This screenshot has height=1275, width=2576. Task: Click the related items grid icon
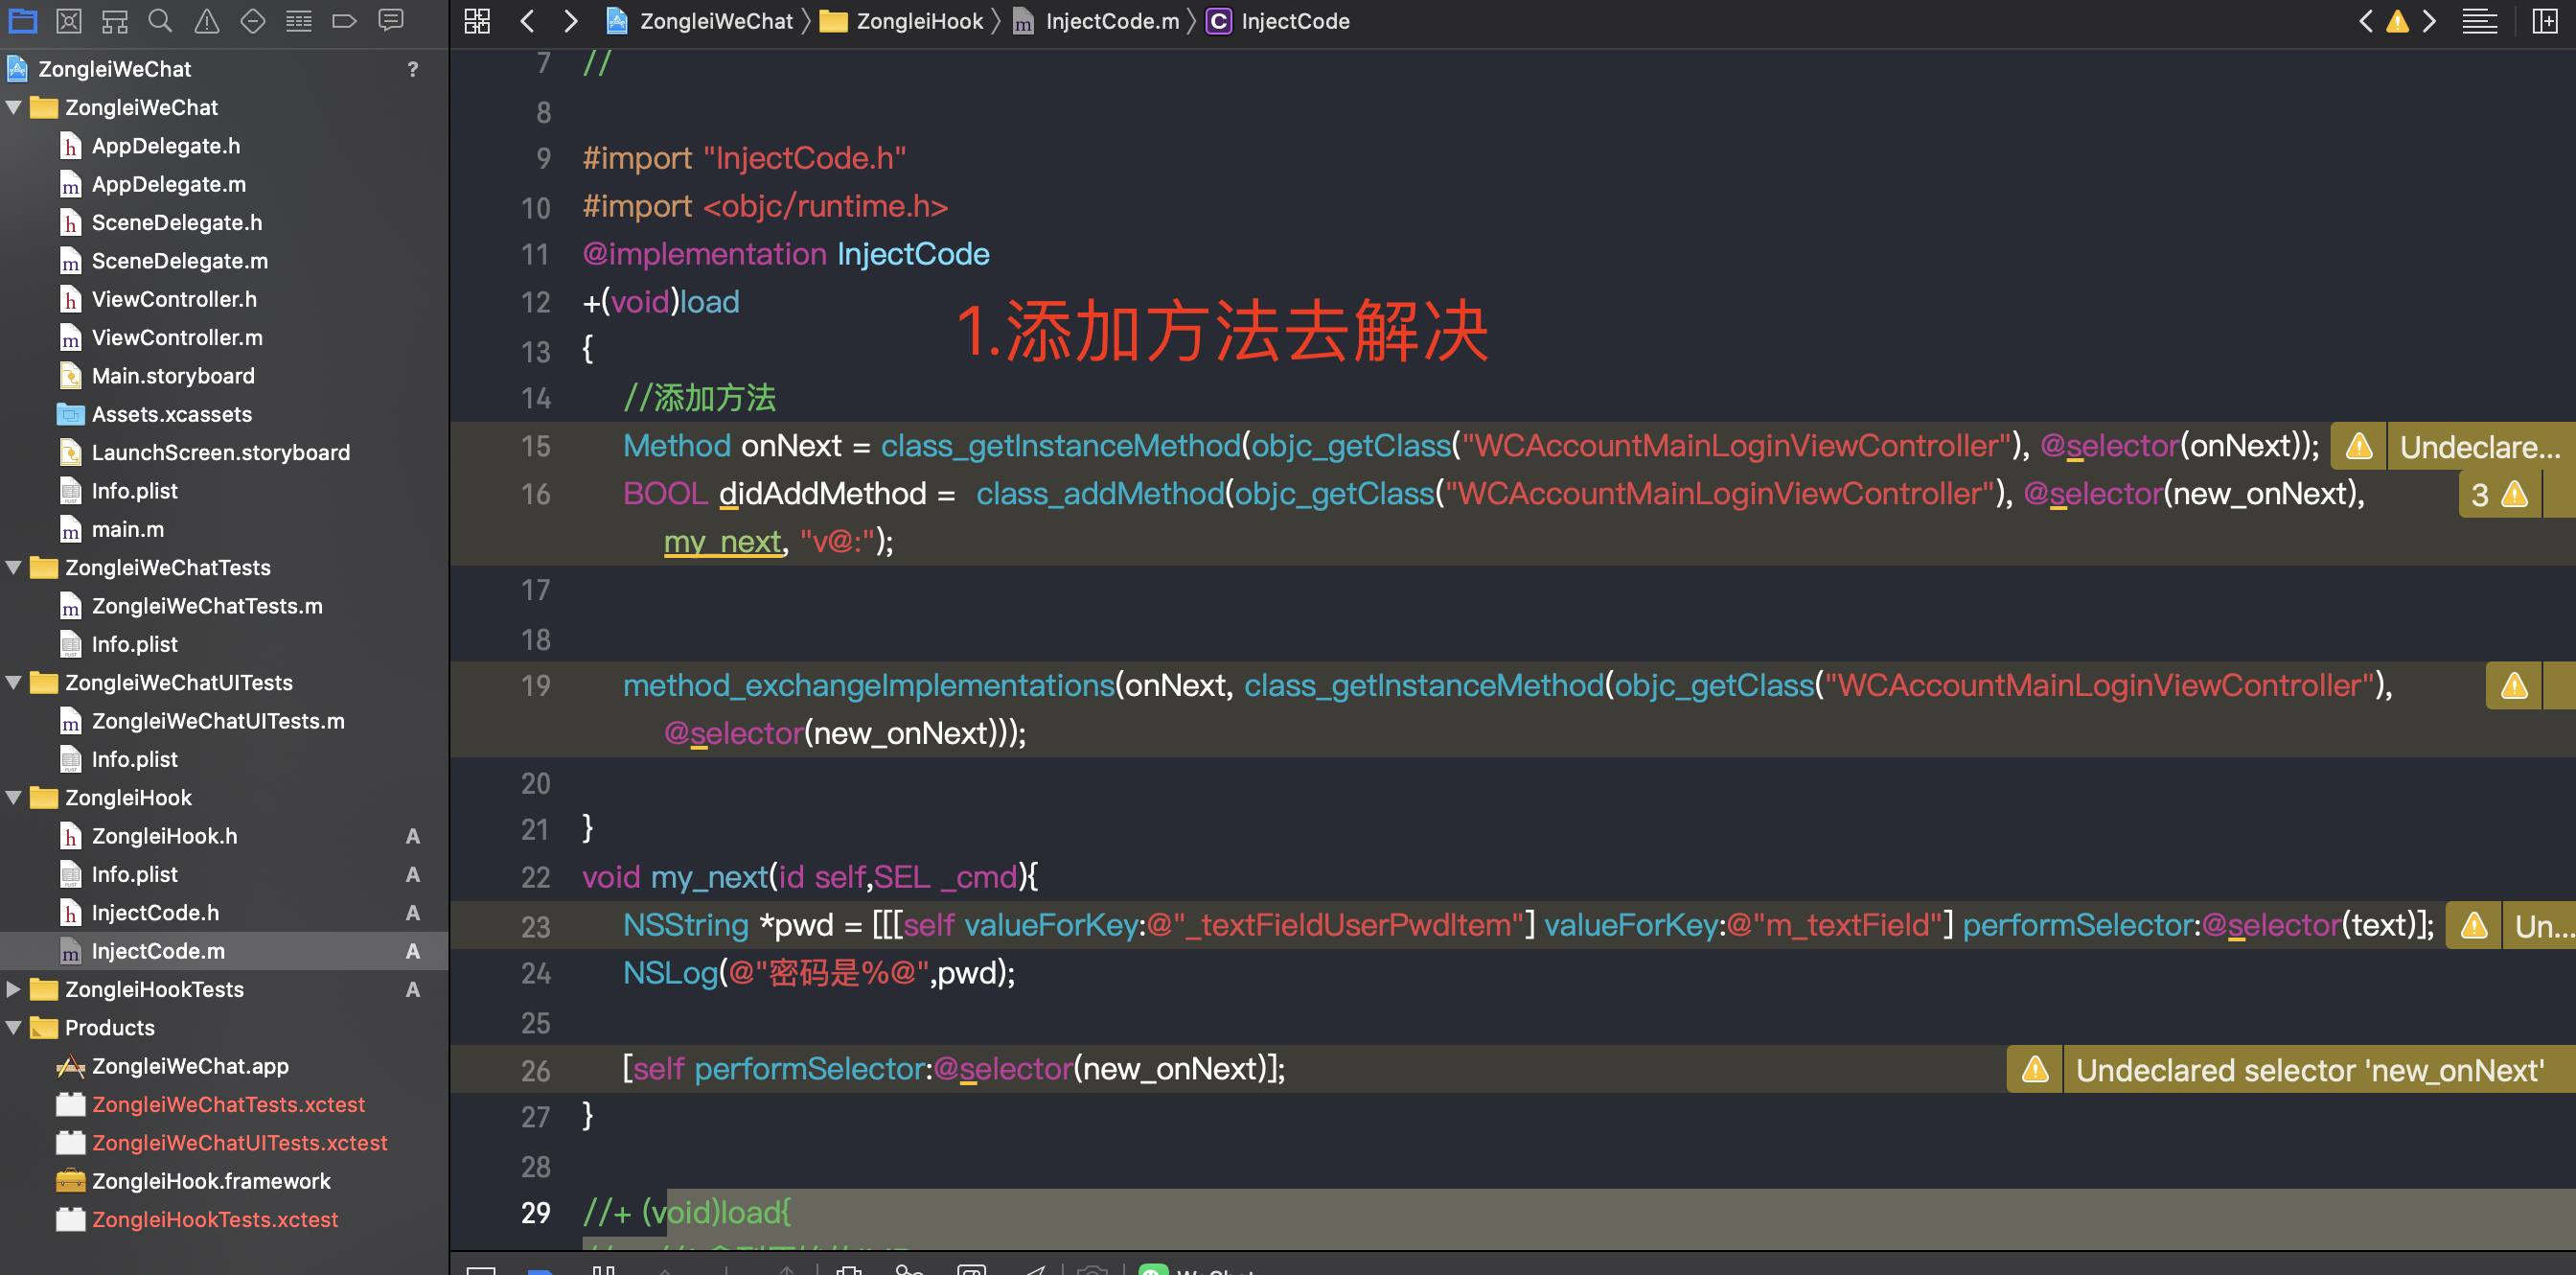click(477, 21)
